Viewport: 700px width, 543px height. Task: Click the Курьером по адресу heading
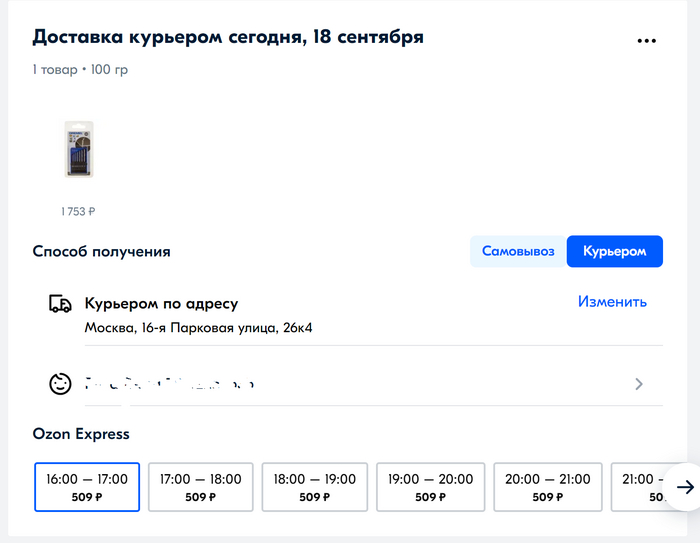coord(161,303)
